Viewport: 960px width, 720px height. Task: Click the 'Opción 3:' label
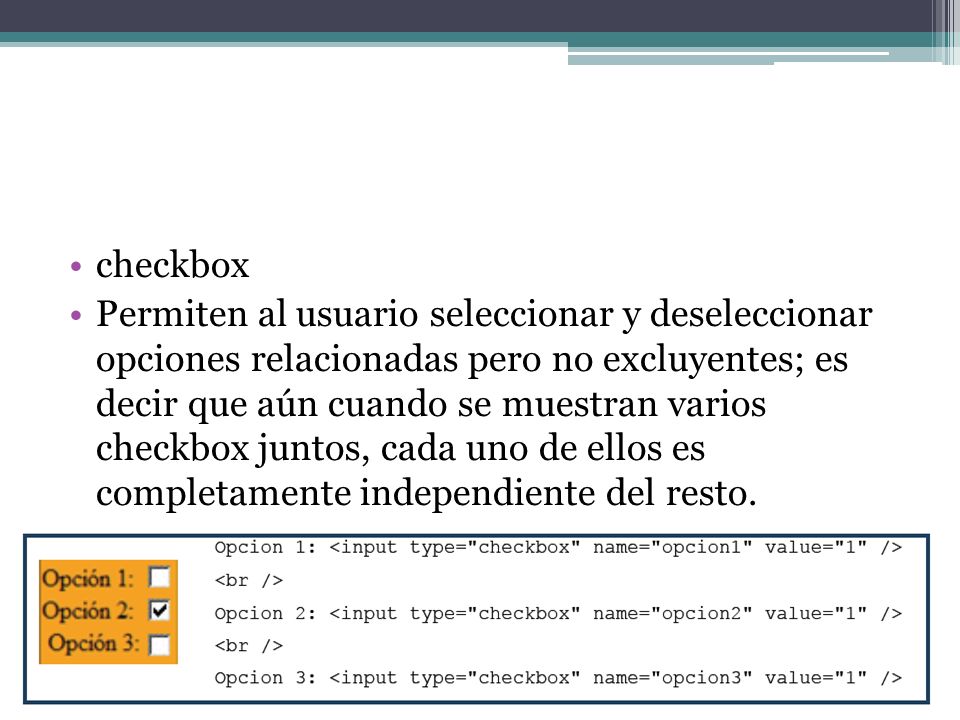pos(94,643)
